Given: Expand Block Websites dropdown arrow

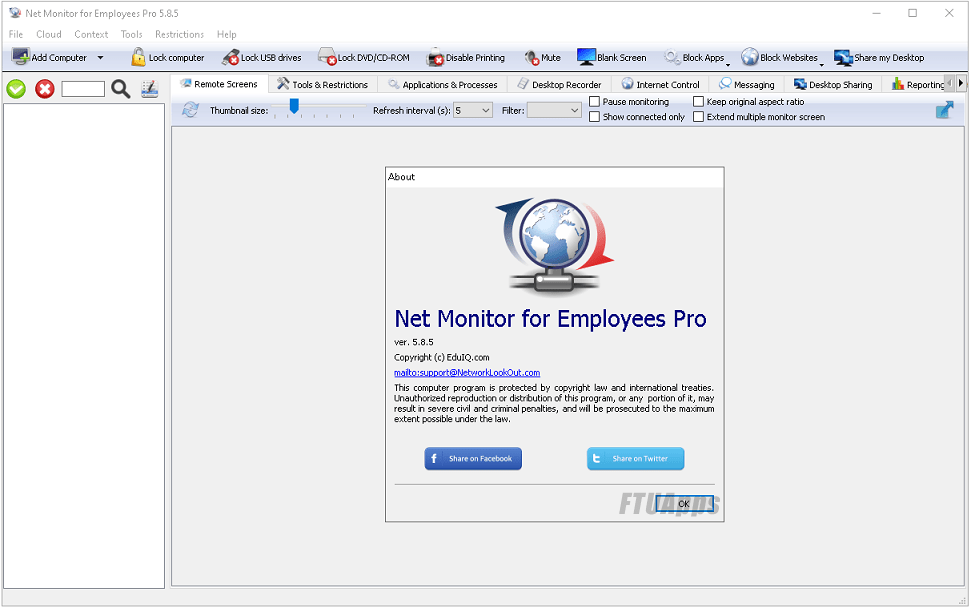Looking at the screenshot, I should [x=822, y=64].
